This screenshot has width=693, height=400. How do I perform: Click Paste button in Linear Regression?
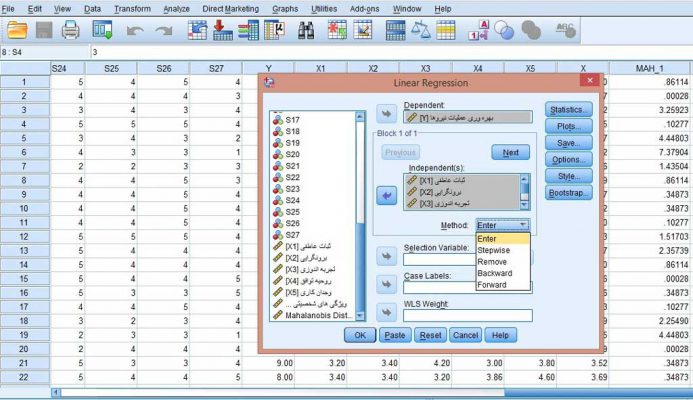[395, 335]
